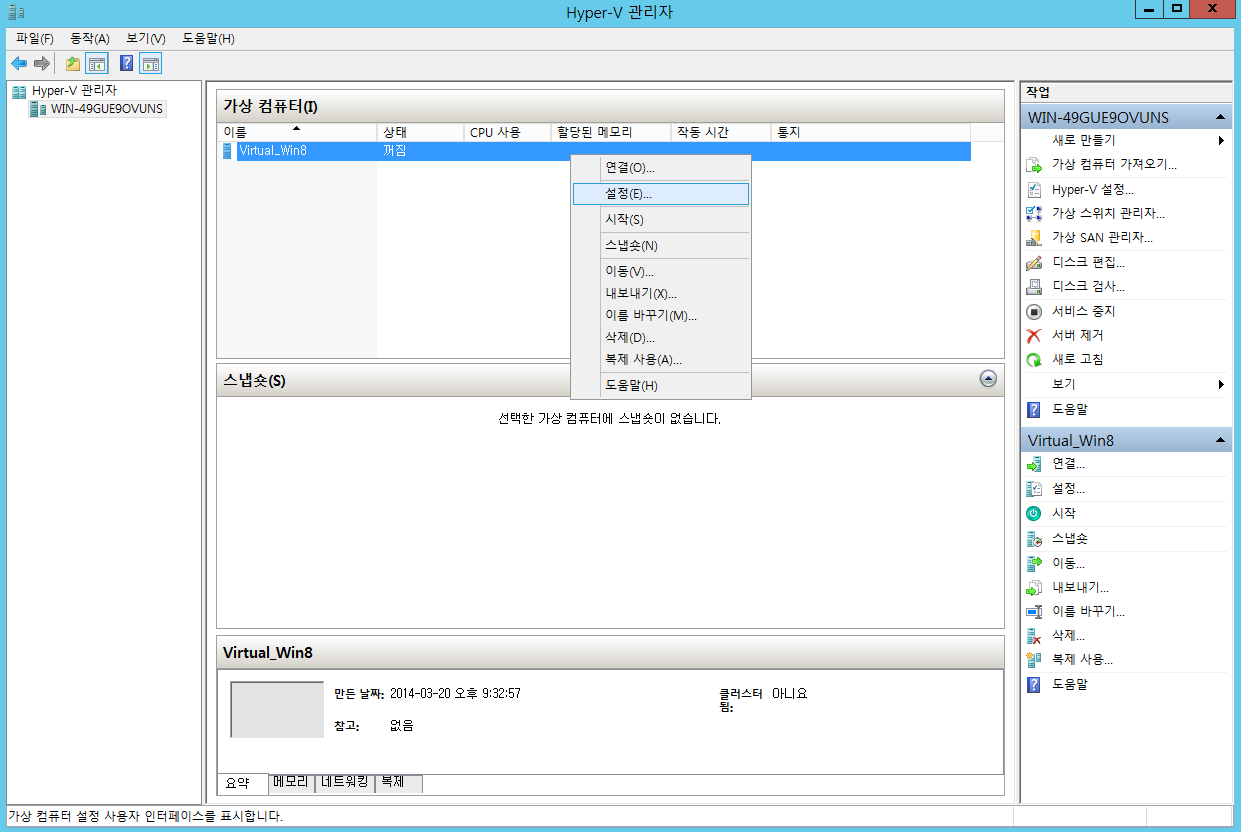Click 내보내기... under Virtual_Win8 actions

pos(1126,587)
